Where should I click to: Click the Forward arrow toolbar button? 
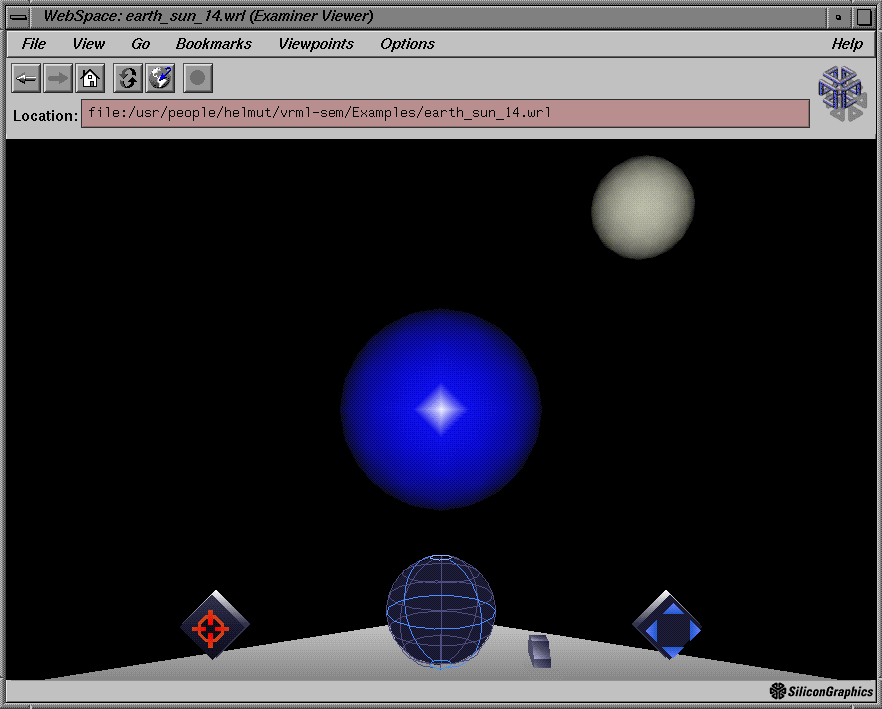pos(58,78)
